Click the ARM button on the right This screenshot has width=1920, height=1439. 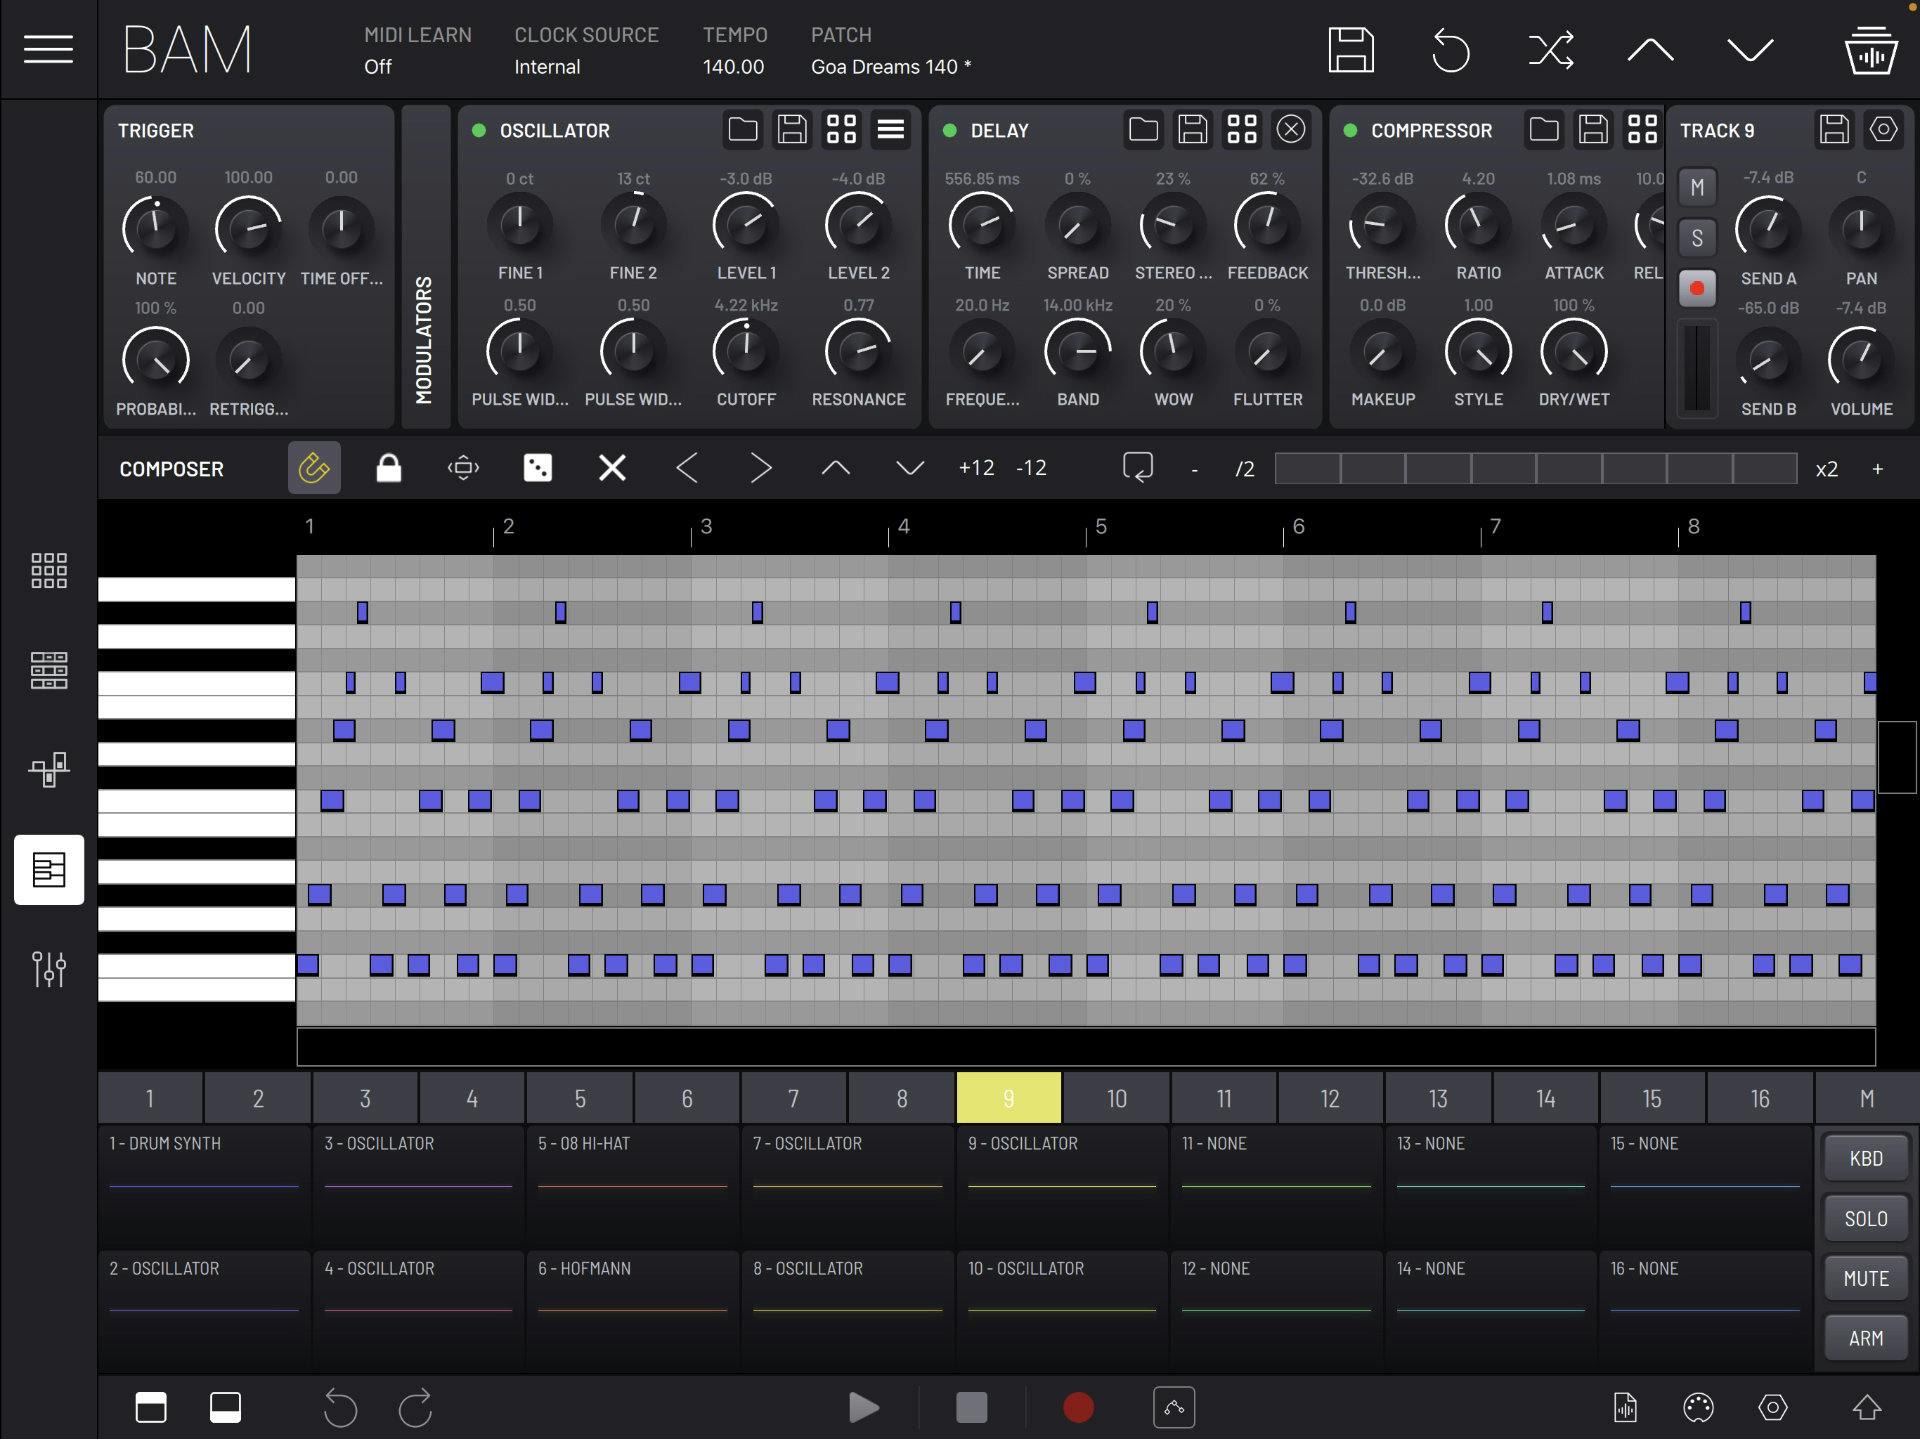coord(1865,1337)
